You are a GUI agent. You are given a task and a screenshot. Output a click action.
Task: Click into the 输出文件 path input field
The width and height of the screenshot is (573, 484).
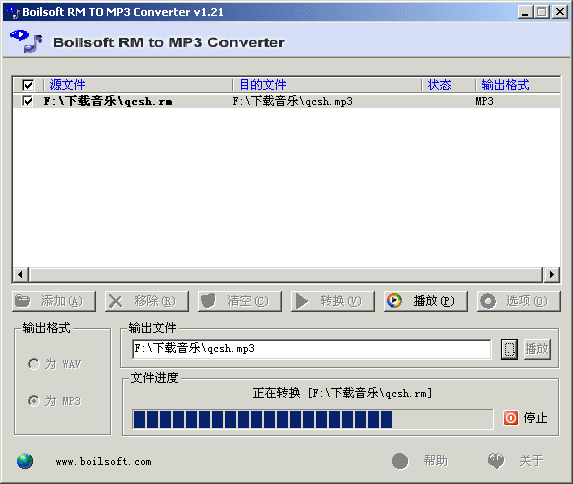tap(312, 349)
